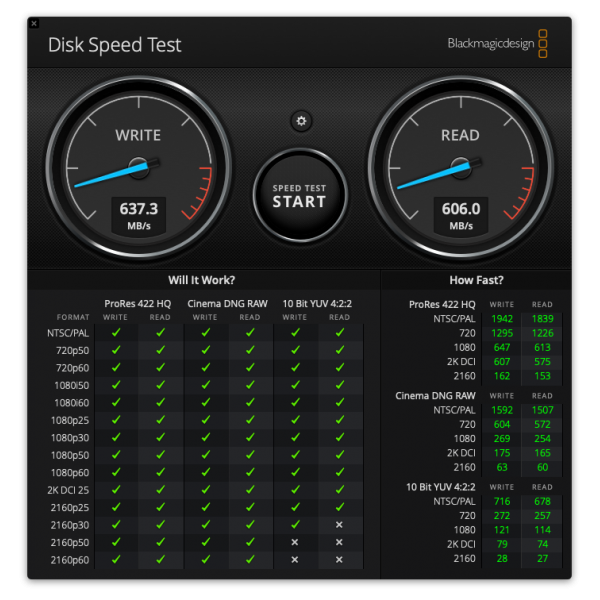Click the Cinema DNG RAW read checkmark for 2160p60
The height and width of the screenshot is (600, 600).
[x=250, y=559]
